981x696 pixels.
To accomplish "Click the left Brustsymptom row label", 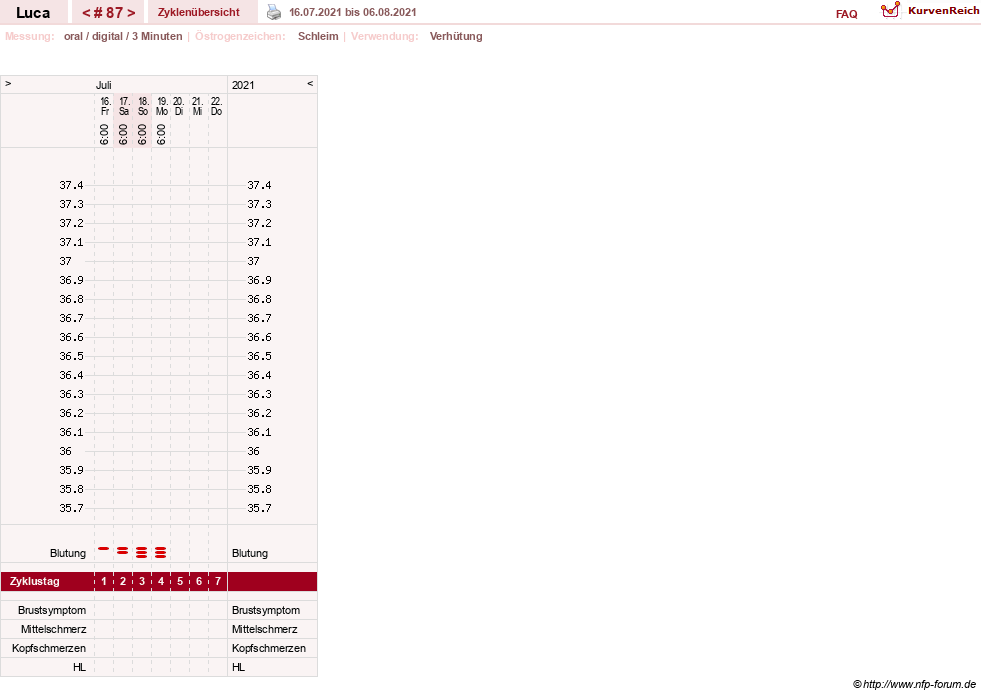I will point(52,610).
